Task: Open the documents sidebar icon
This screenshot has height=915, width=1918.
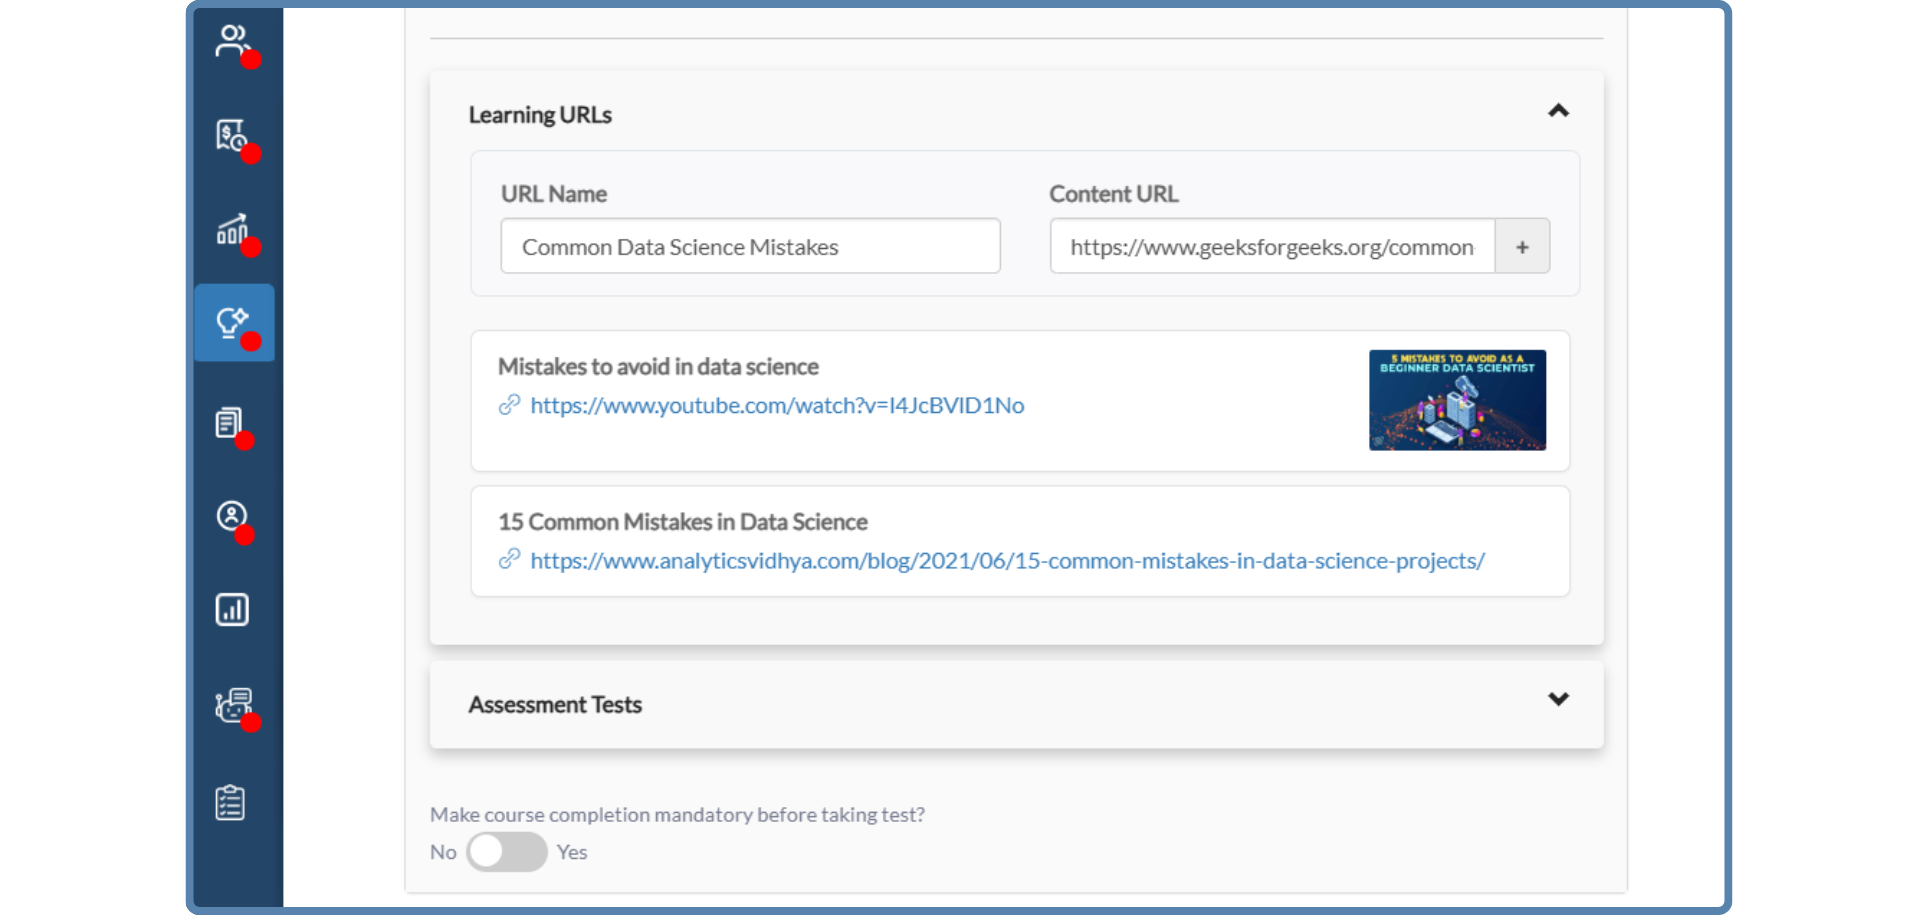Action: (229, 423)
